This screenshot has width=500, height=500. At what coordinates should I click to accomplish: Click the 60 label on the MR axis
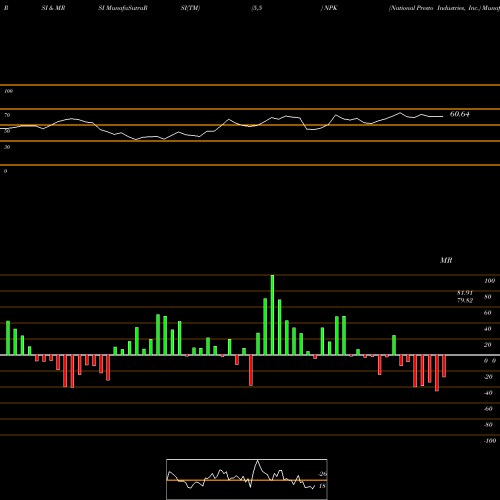click(487, 313)
